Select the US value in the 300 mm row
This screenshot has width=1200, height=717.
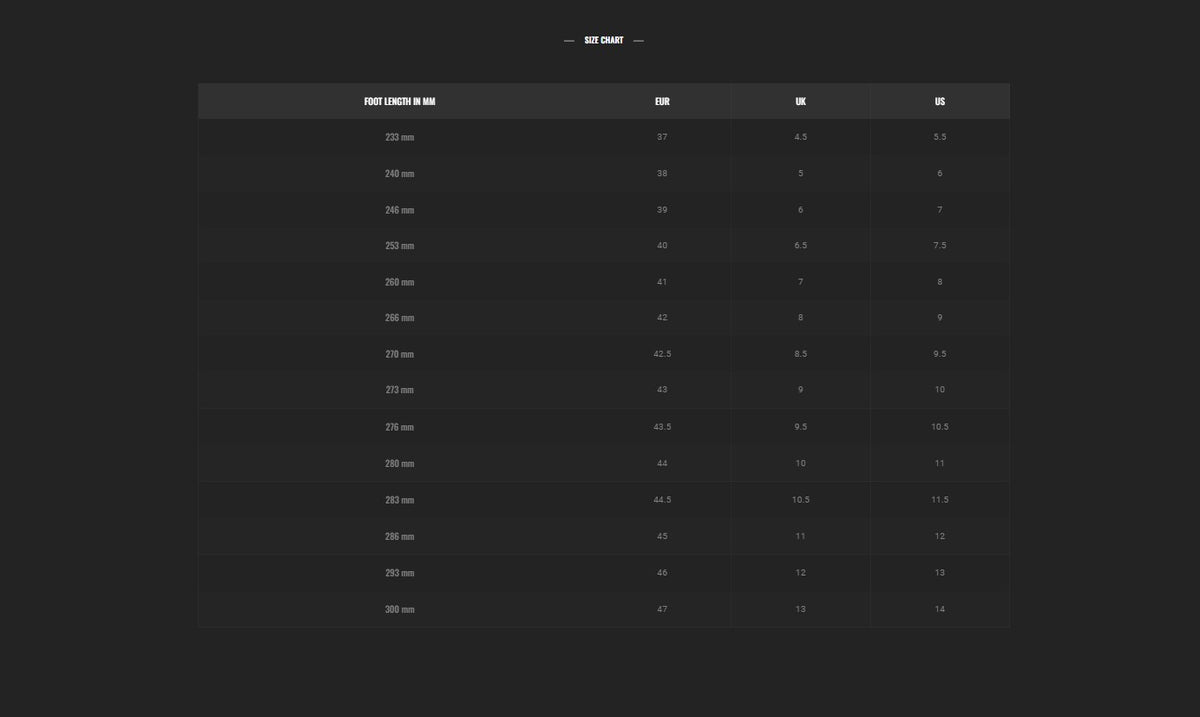point(940,608)
